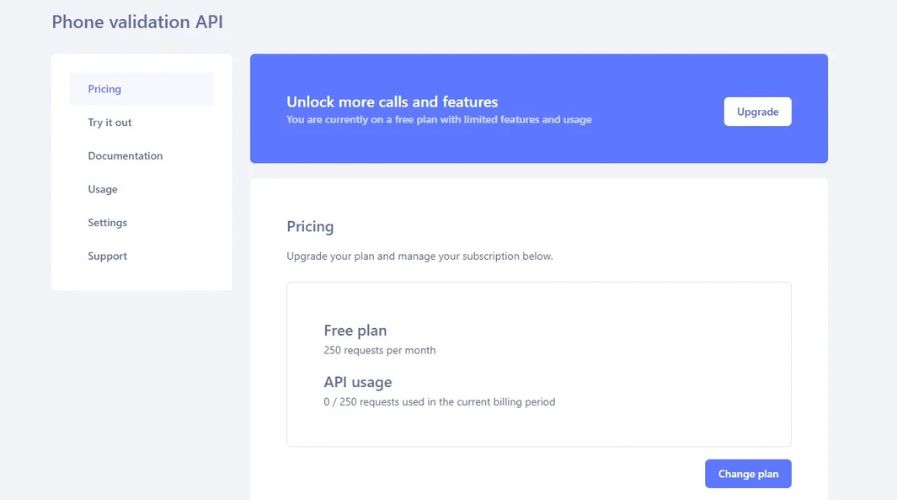Select Usage in the sidebar

click(103, 189)
